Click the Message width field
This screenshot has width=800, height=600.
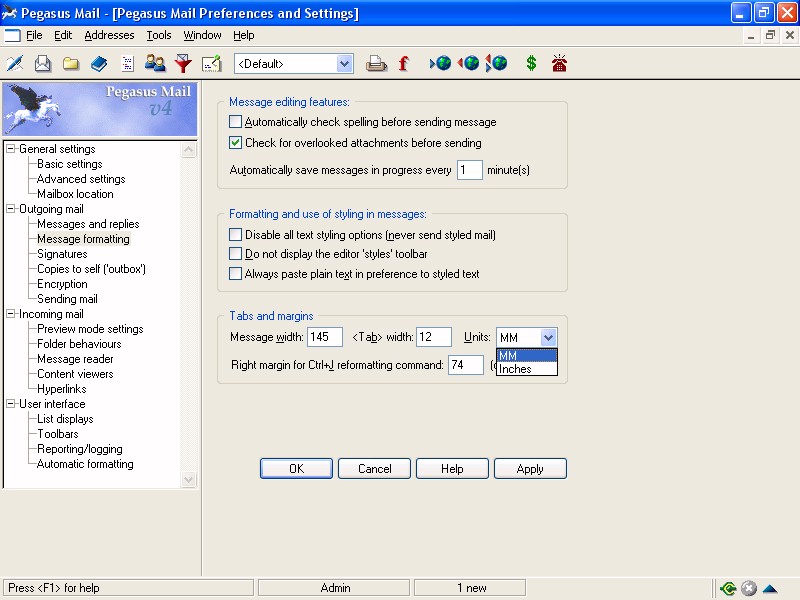coord(324,337)
